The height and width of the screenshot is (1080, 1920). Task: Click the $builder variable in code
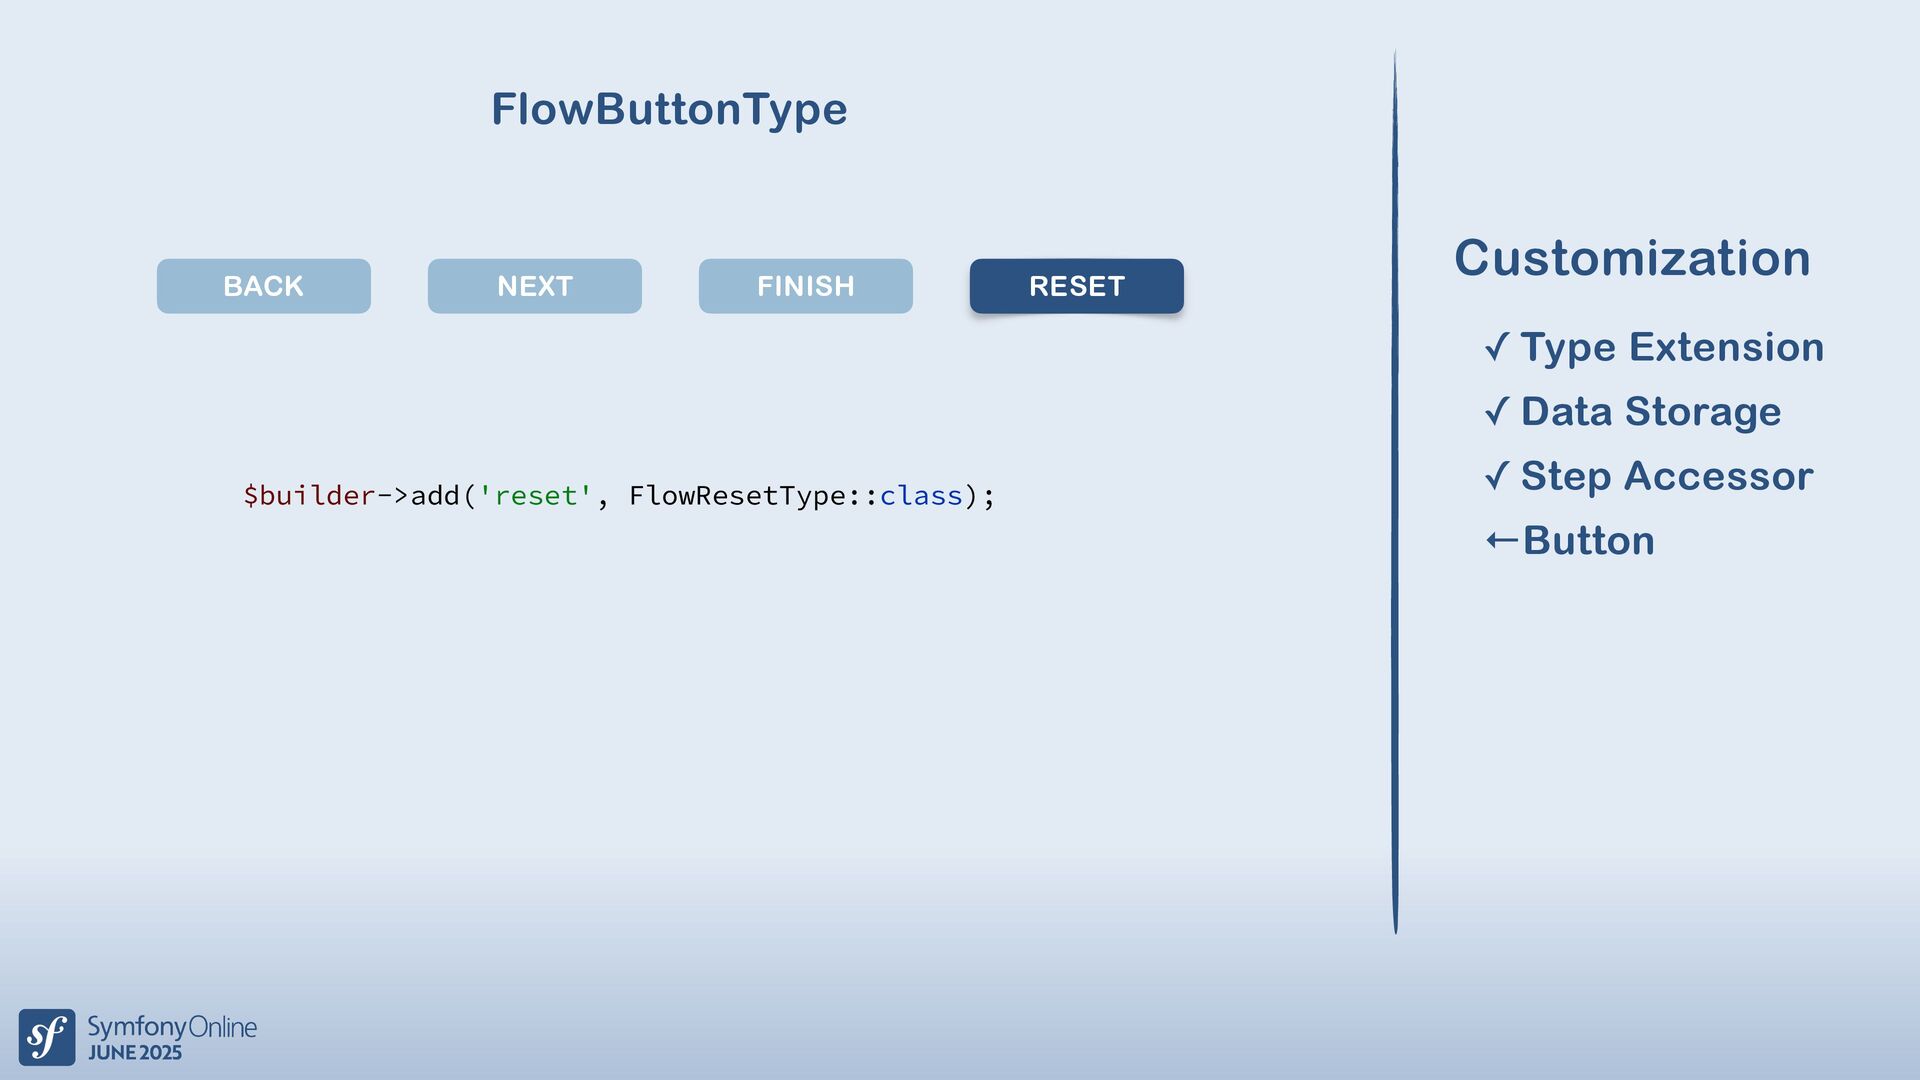pyautogui.click(x=308, y=496)
